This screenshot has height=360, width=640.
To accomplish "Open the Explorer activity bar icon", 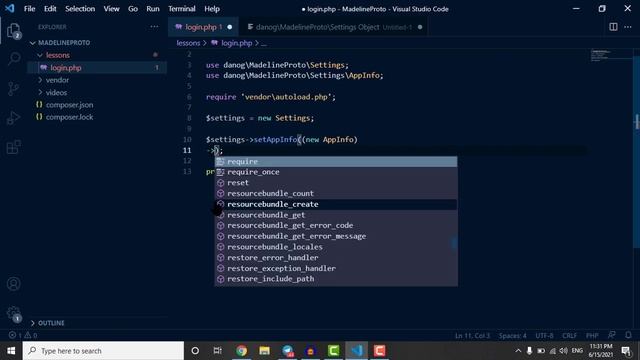I will tap(13, 31).
